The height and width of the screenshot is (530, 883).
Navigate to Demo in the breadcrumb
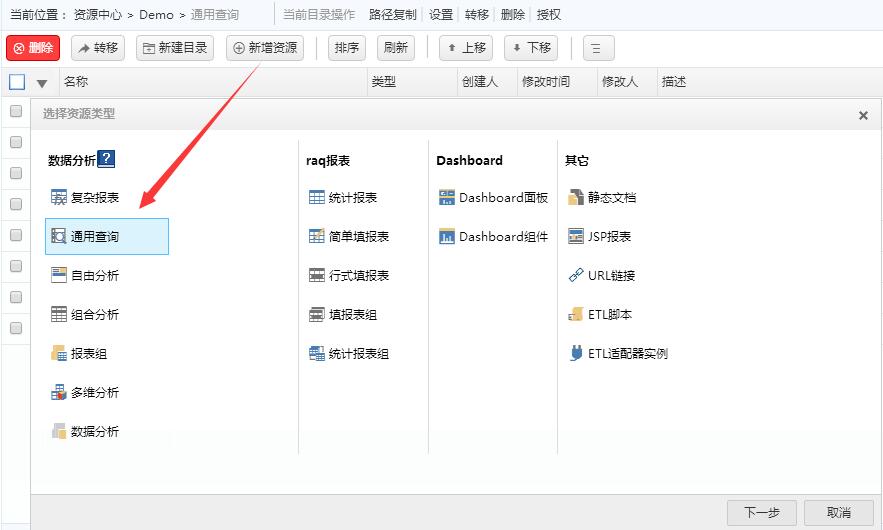156,15
